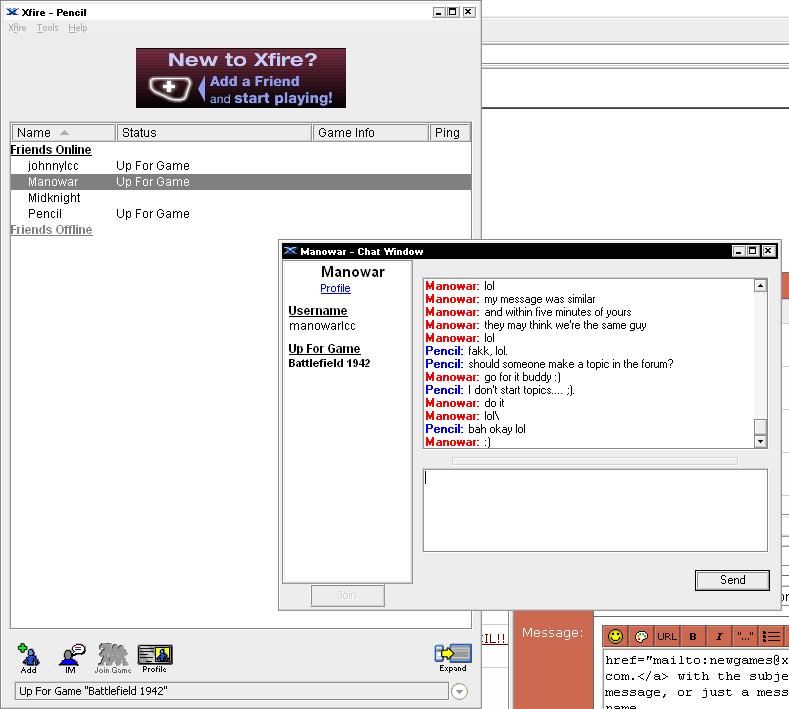Click the Add friend icon
The image size is (789, 709).
click(x=29, y=658)
